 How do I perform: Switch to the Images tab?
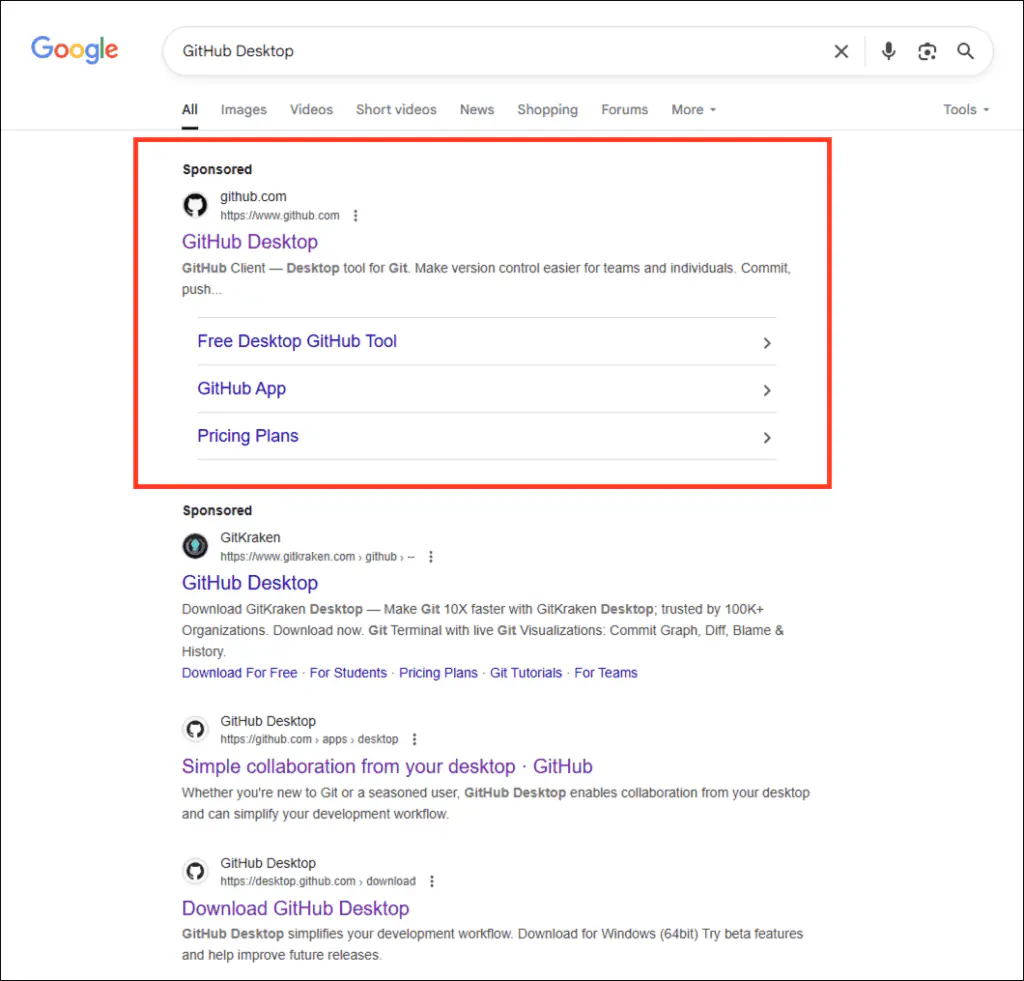click(243, 109)
